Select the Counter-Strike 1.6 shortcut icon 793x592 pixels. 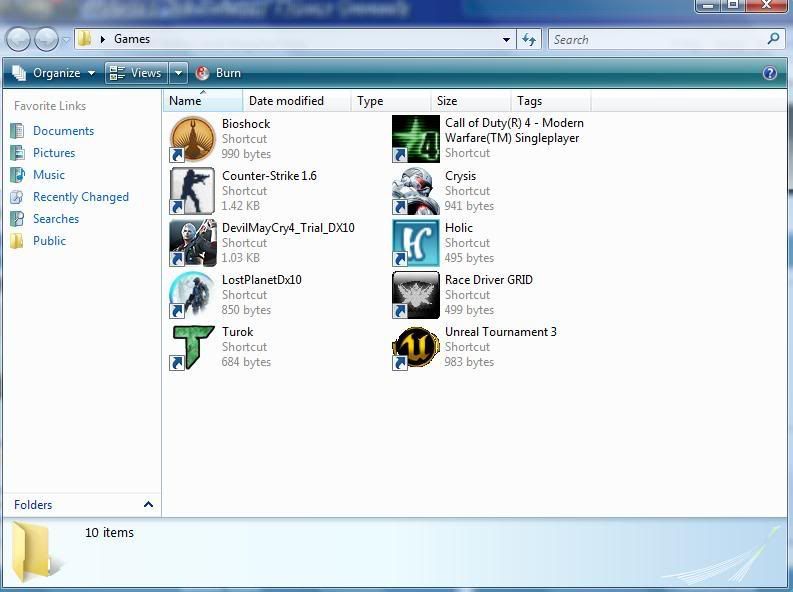[192, 191]
